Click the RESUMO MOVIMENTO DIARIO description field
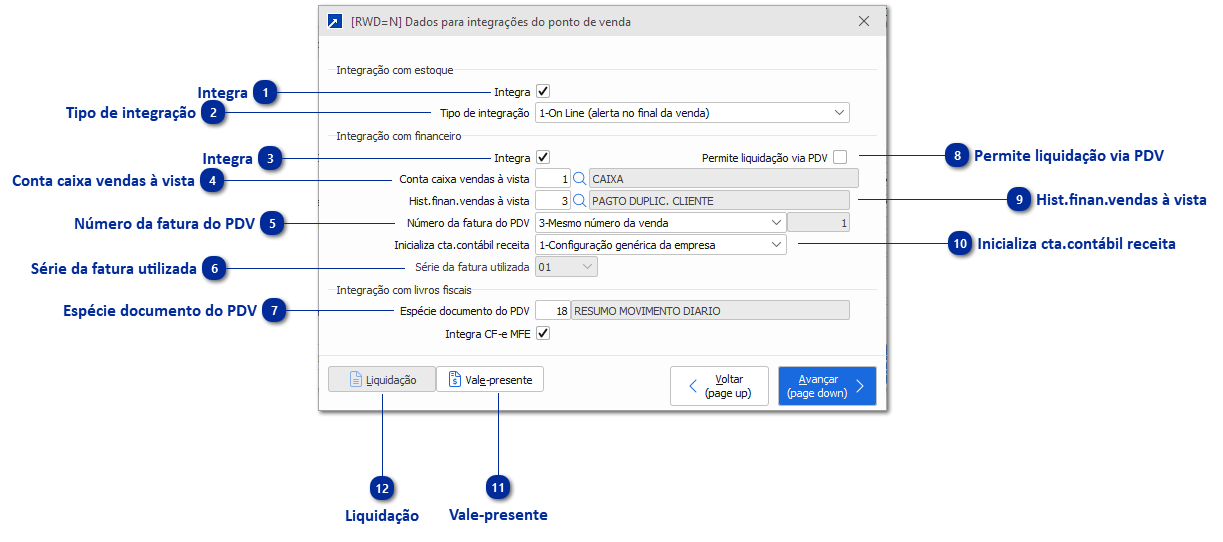1223x542 pixels. pos(710,311)
